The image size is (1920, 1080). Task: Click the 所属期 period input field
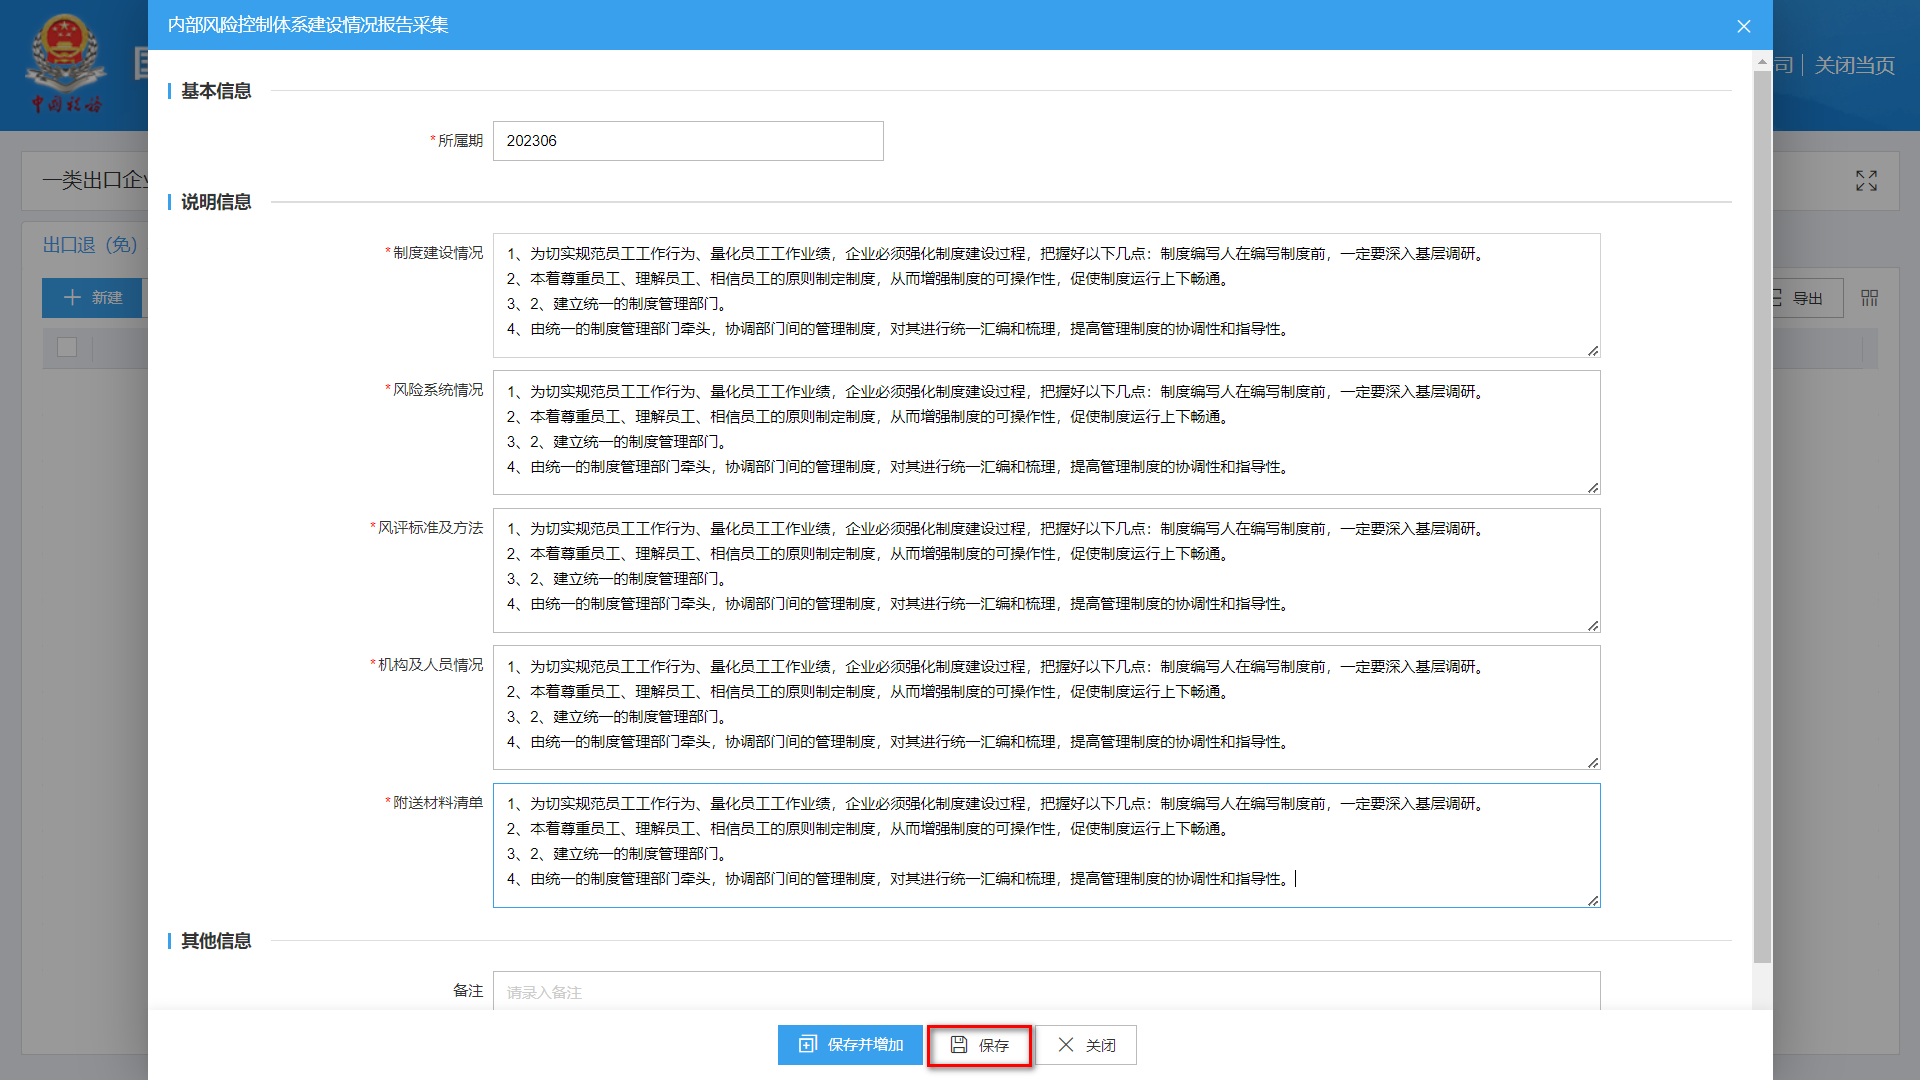coord(688,141)
